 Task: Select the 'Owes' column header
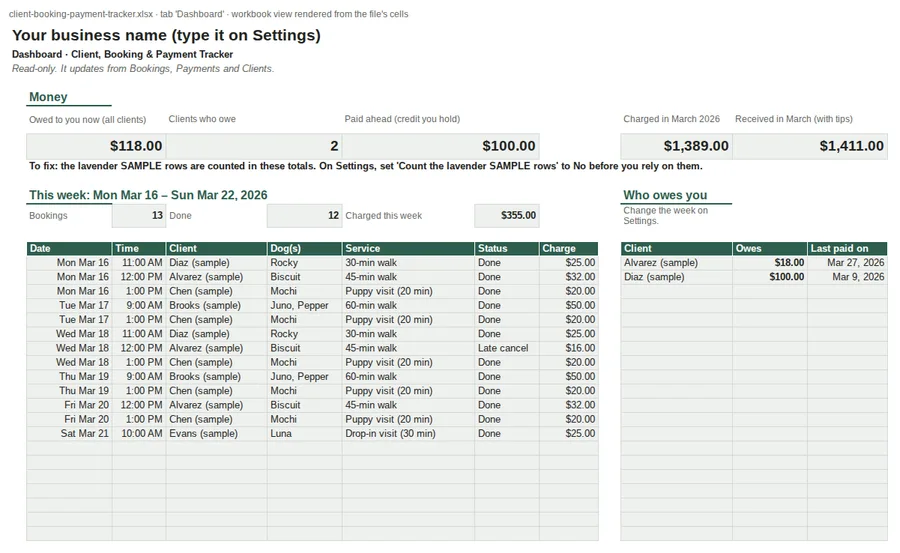tap(770, 249)
